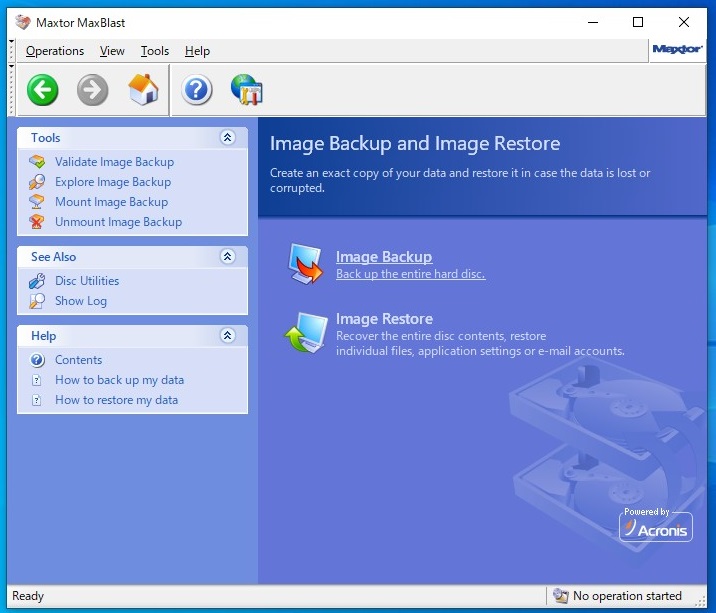
Task: Click the Disc Utilities wrench icon
Action: coord(37,281)
